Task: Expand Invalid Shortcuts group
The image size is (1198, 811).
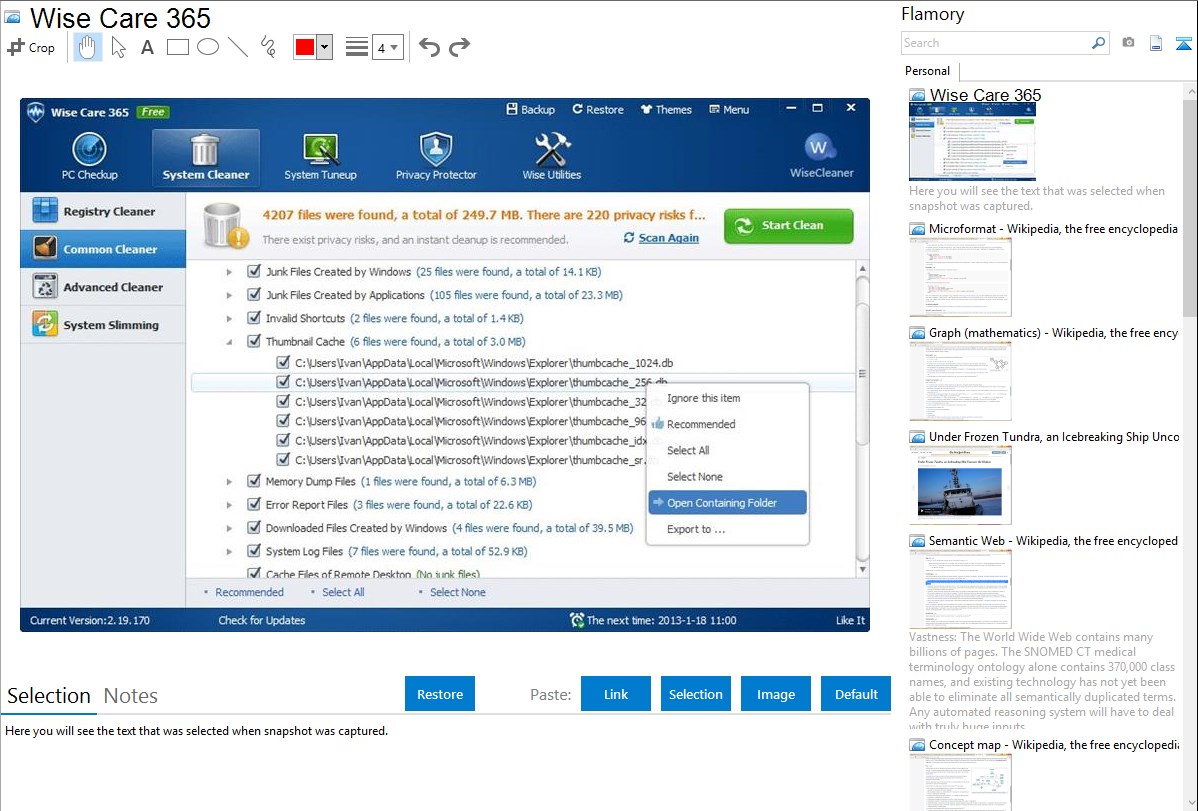Action: coord(228,318)
